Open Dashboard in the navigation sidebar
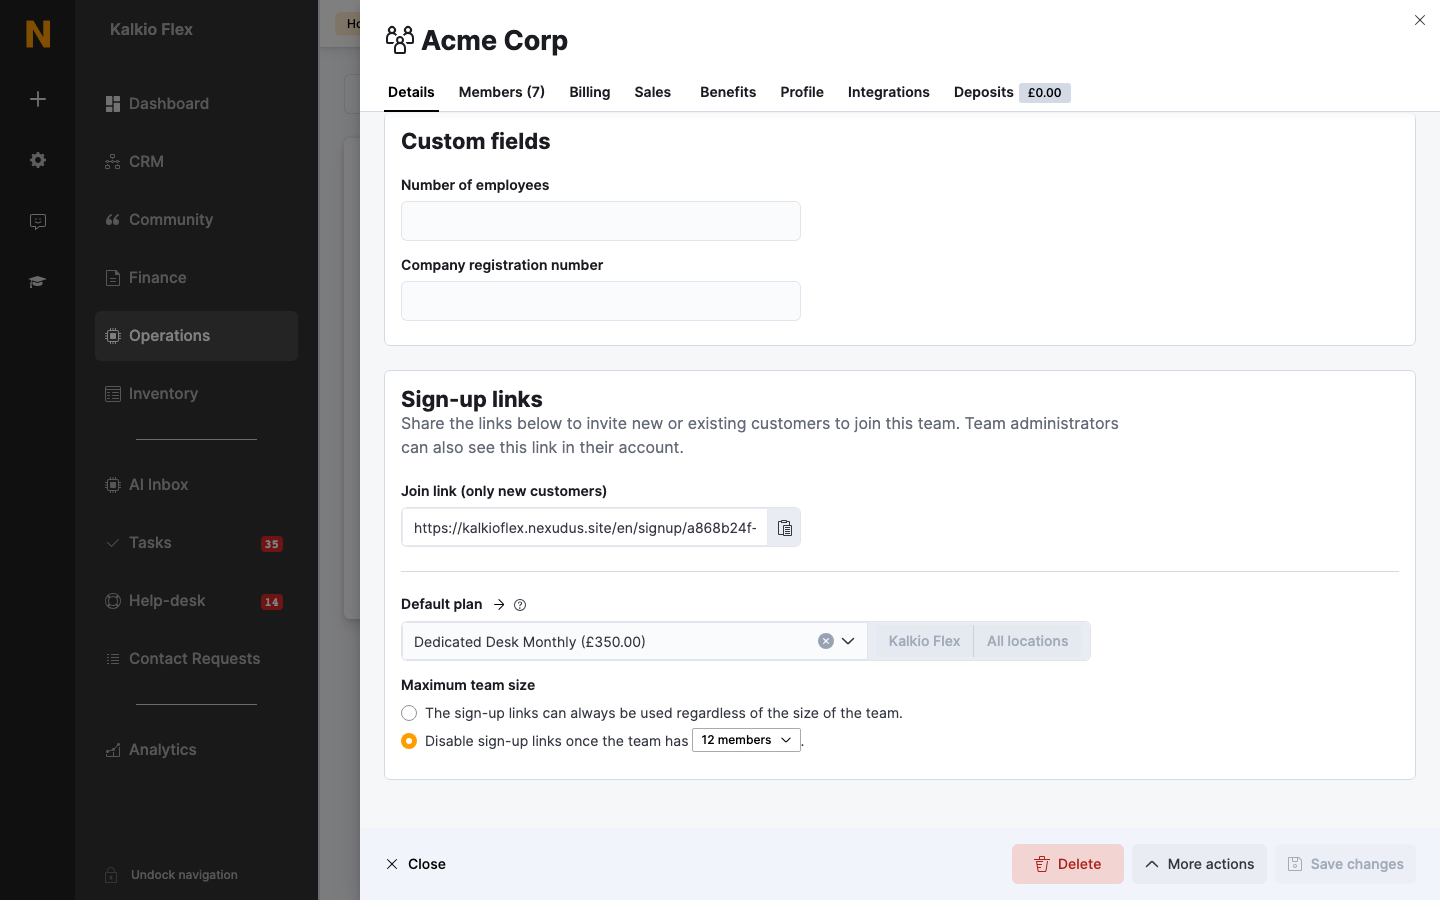This screenshot has width=1440, height=900. pyautogui.click(x=196, y=104)
